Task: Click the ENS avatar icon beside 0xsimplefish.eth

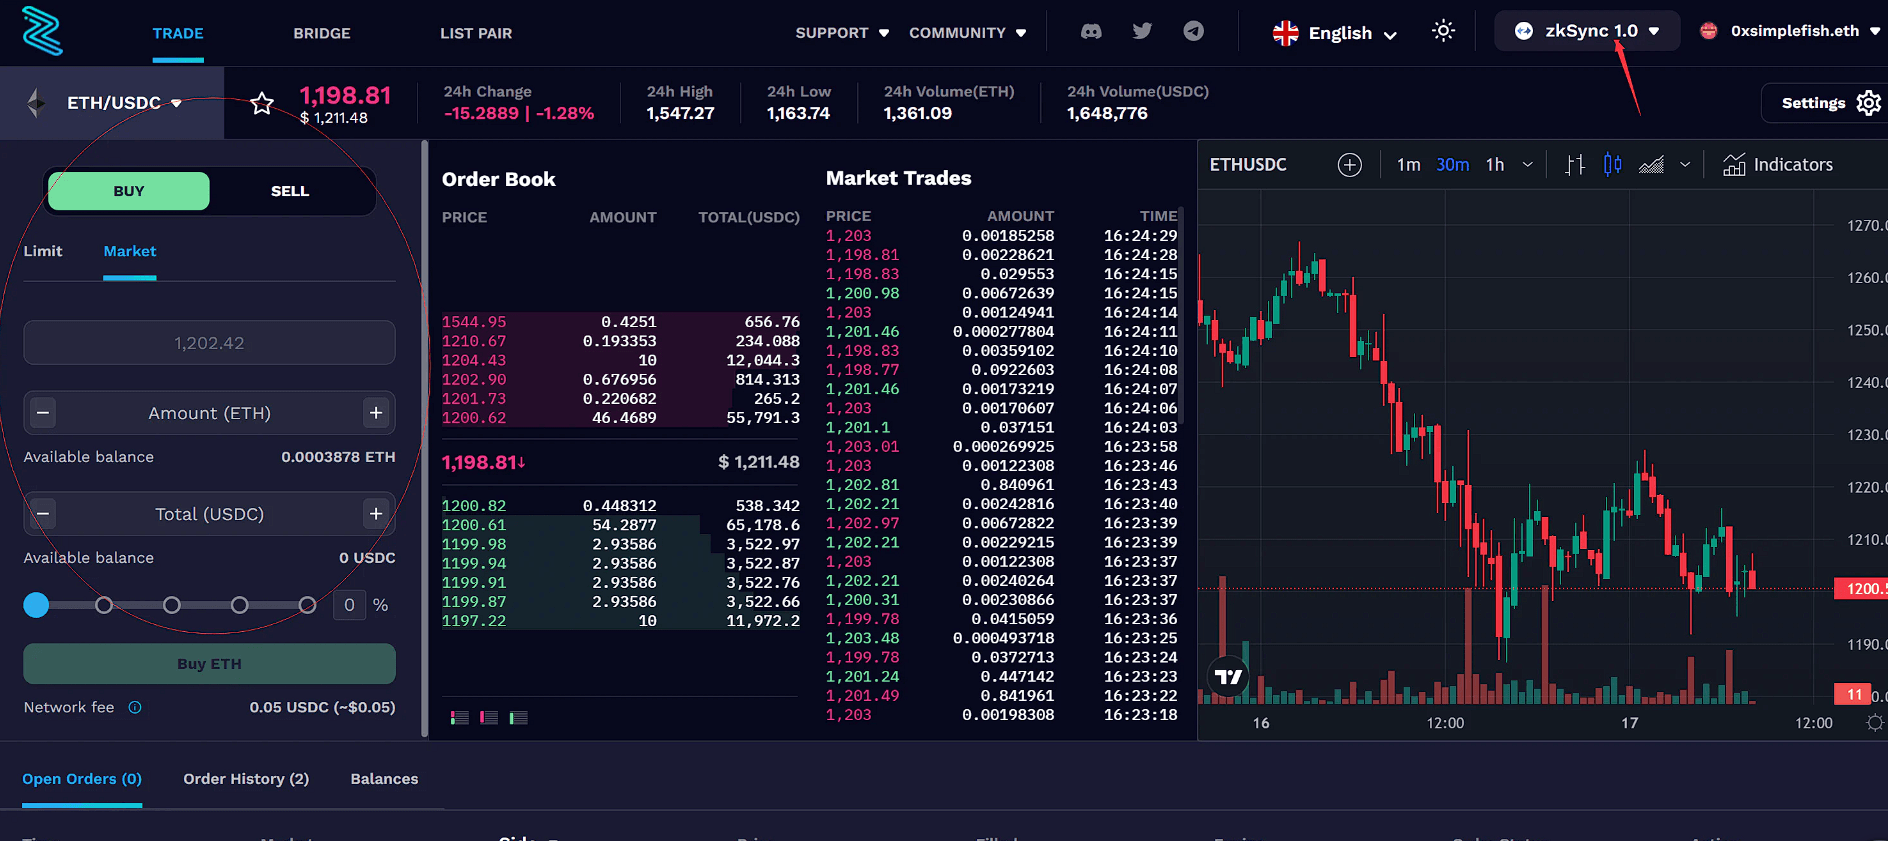Action: 1709,31
